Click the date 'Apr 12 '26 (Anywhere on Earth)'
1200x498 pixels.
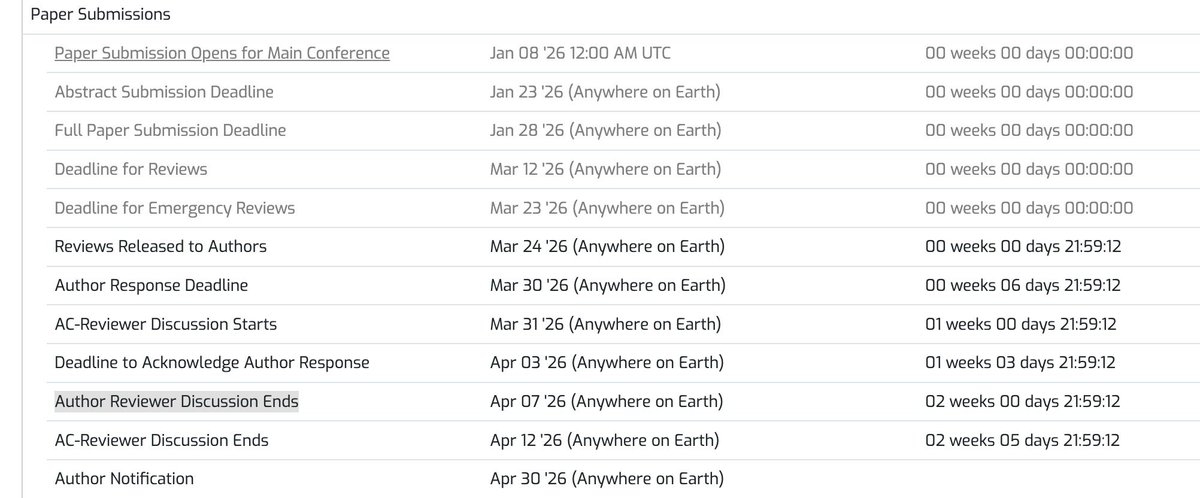pos(605,440)
